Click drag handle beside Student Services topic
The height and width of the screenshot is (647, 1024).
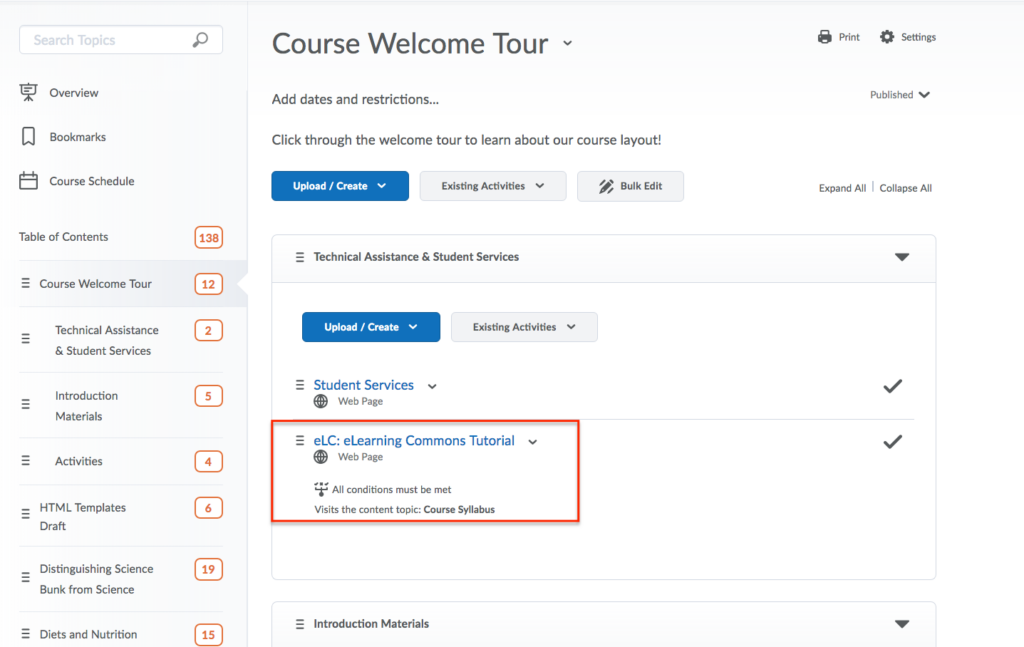point(299,385)
